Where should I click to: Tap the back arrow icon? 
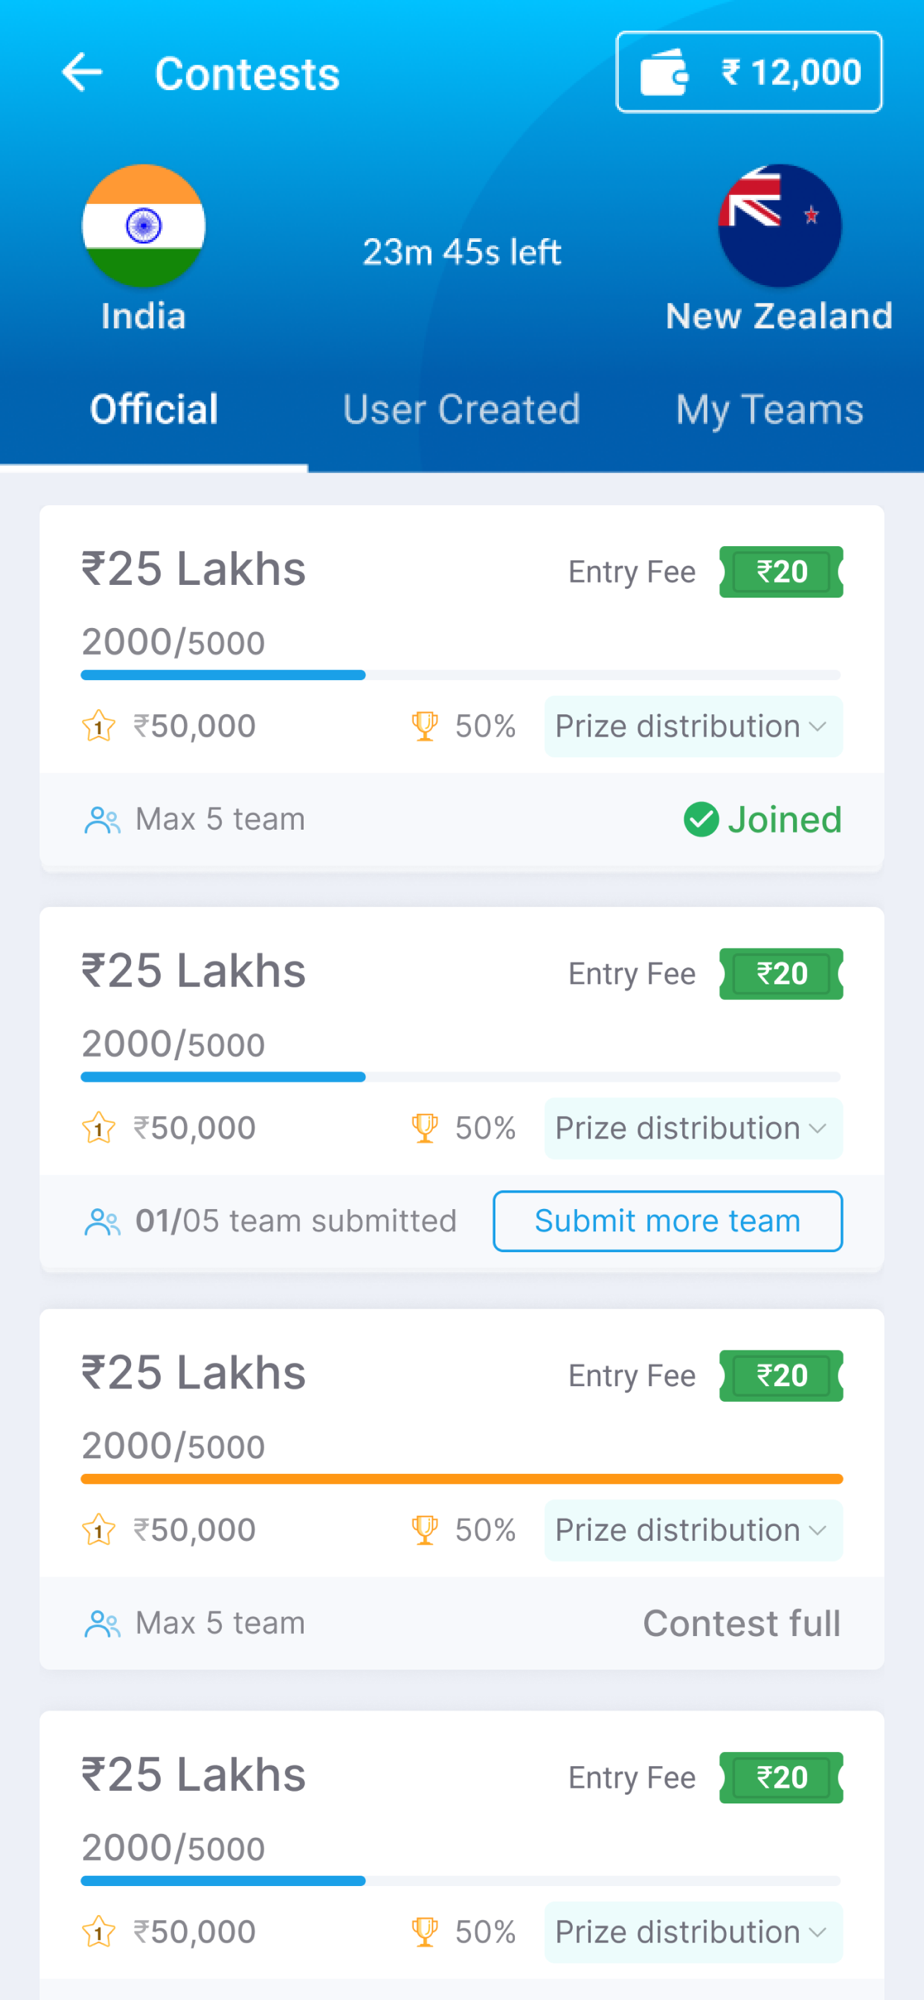pyautogui.click(x=82, y=73)
